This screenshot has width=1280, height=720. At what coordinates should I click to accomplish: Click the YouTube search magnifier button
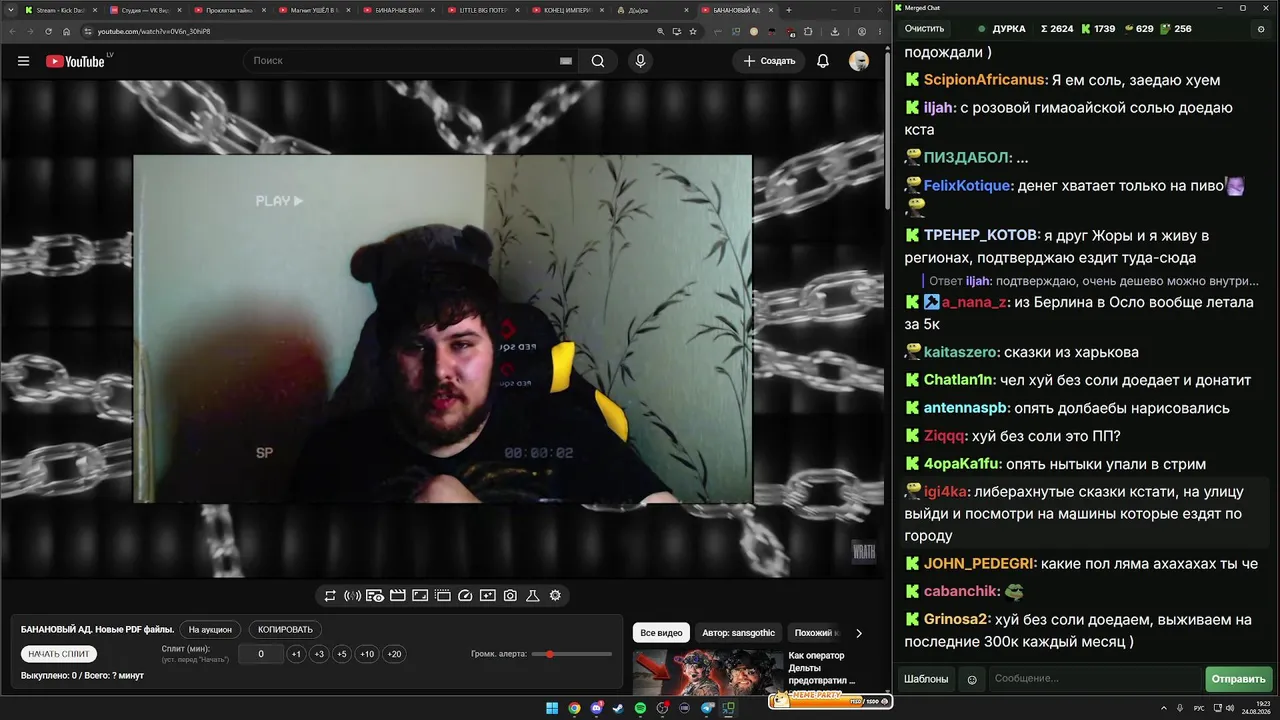point(598,61)
